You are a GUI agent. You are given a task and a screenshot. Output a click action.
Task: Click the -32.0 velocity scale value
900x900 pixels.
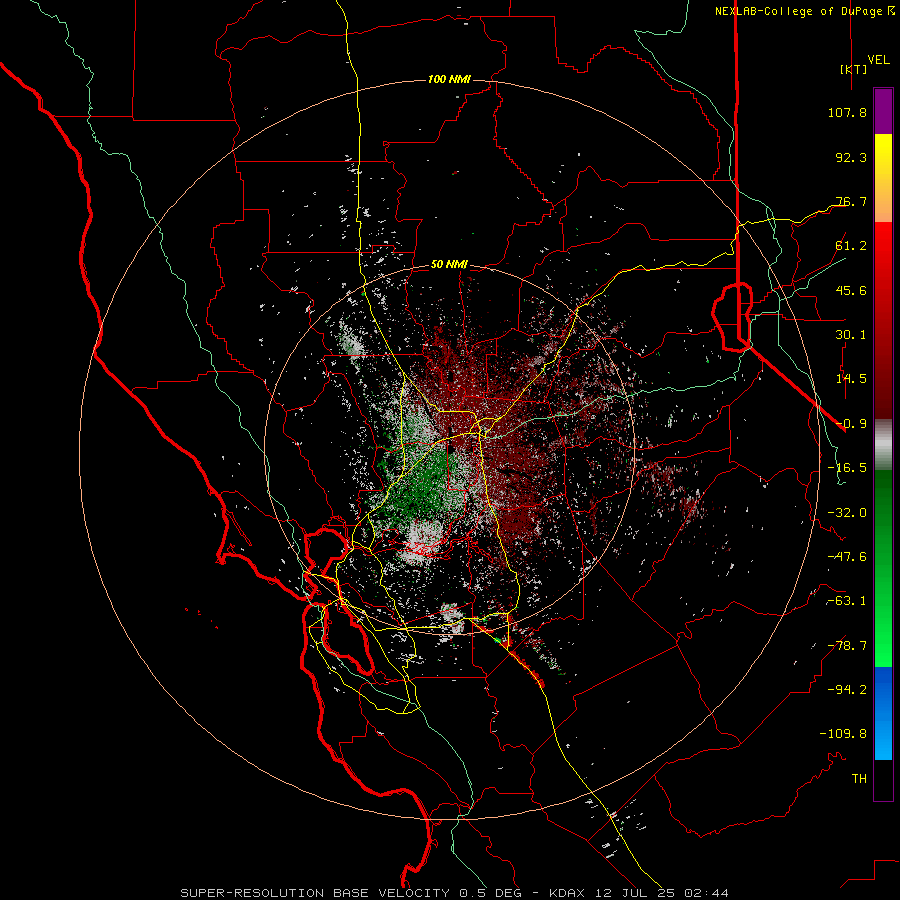[847, 513]
